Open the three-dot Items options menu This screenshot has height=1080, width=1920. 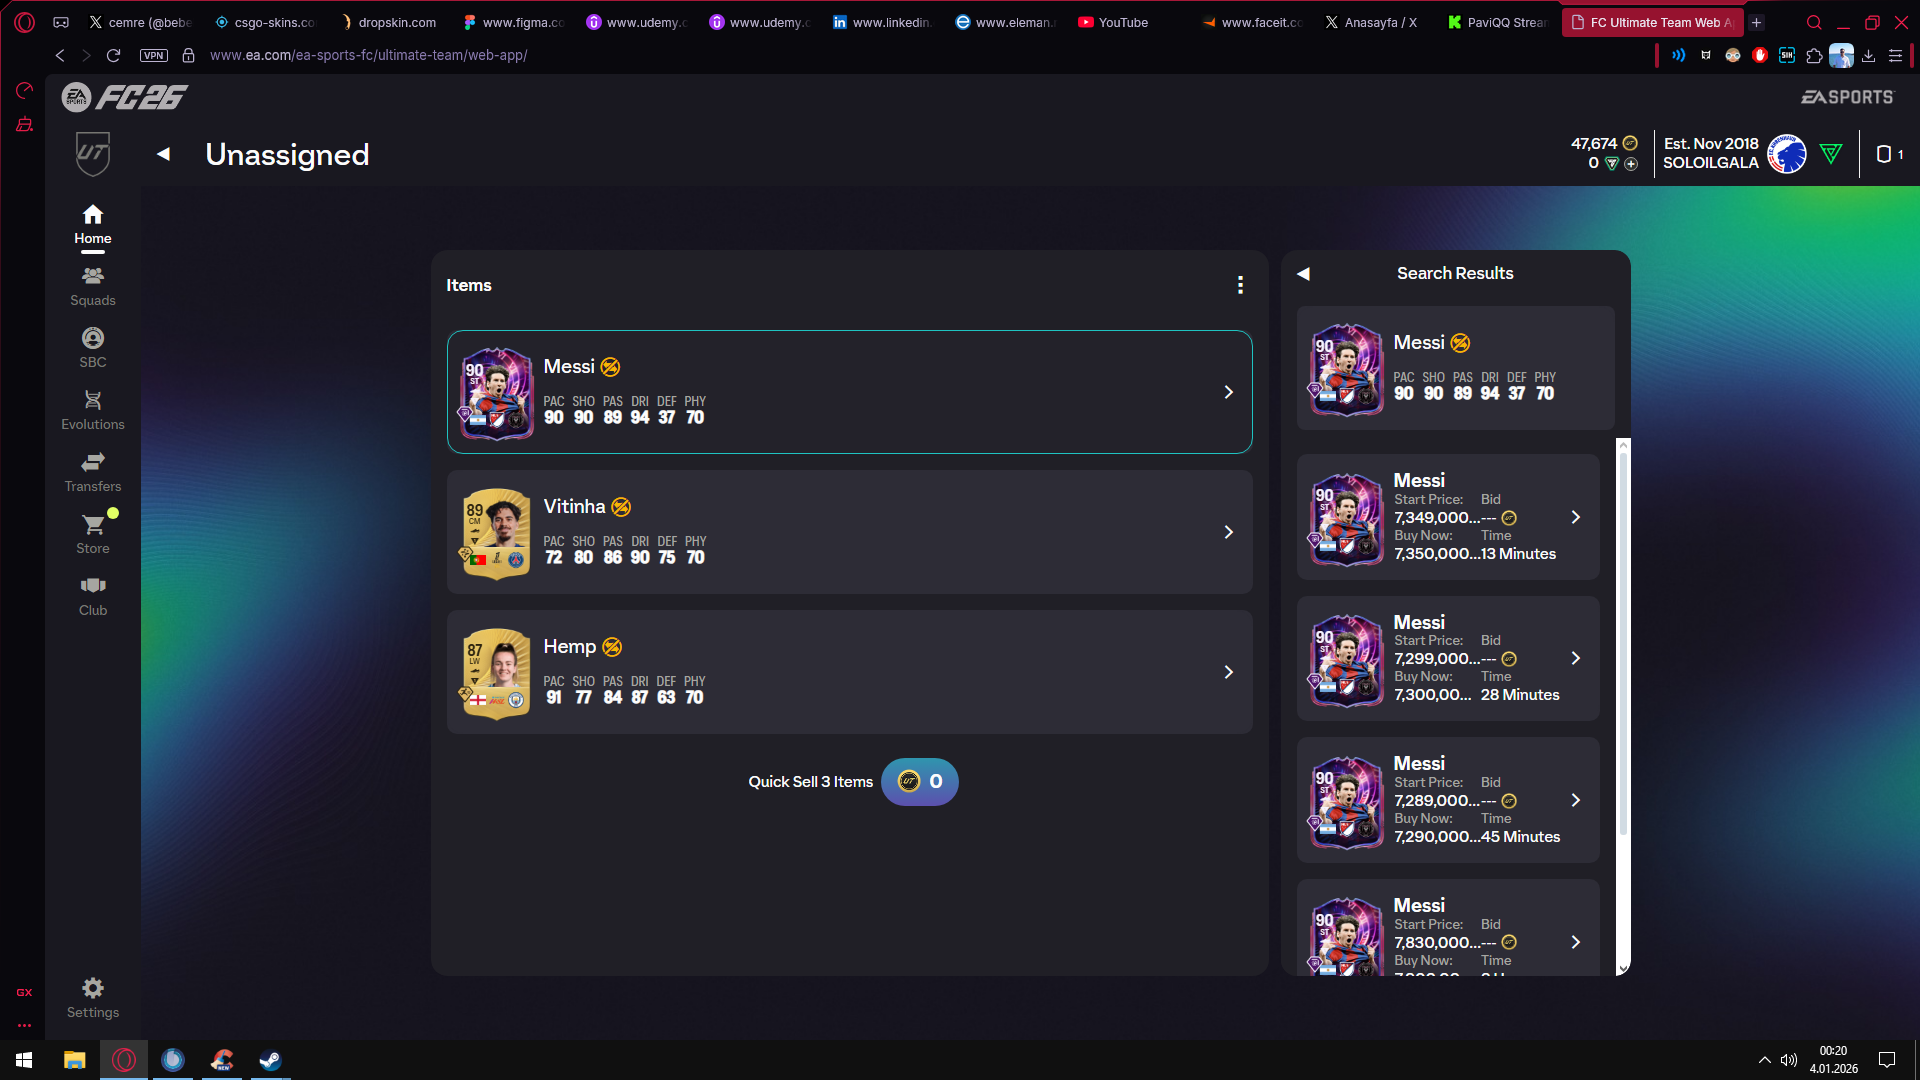click(1240, 285)
